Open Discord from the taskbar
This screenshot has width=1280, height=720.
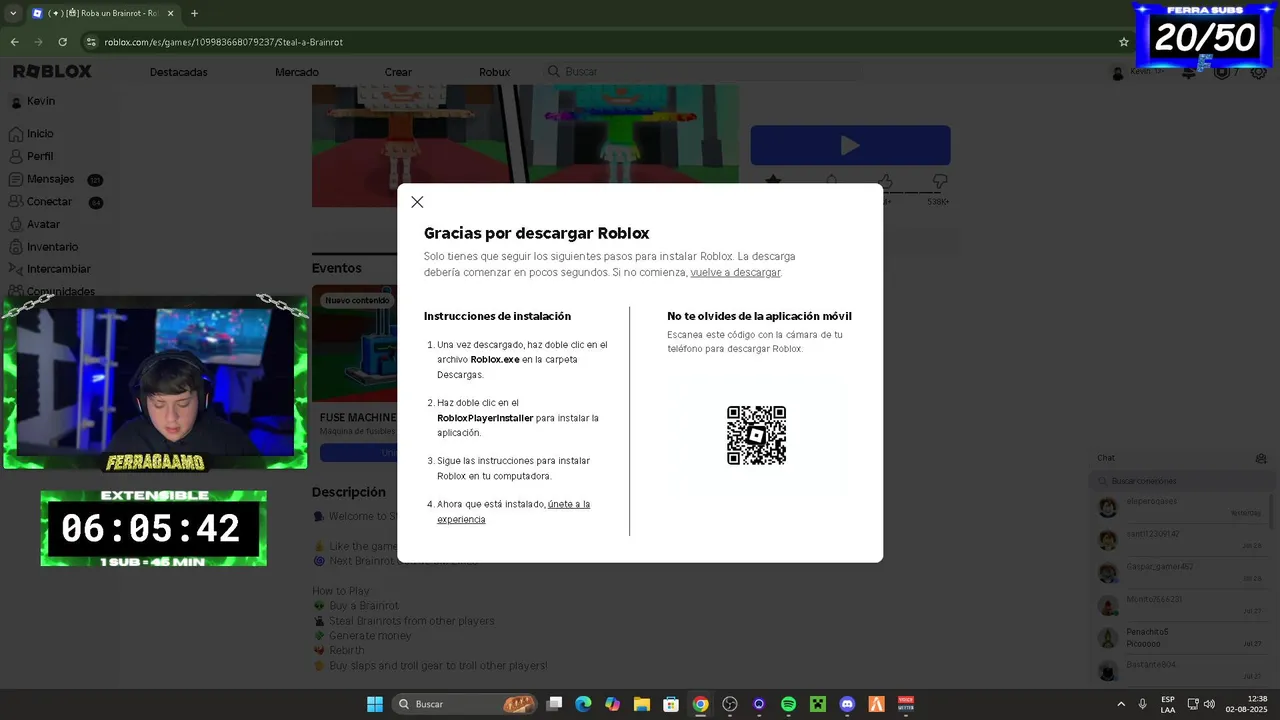[x=847, y=704]
